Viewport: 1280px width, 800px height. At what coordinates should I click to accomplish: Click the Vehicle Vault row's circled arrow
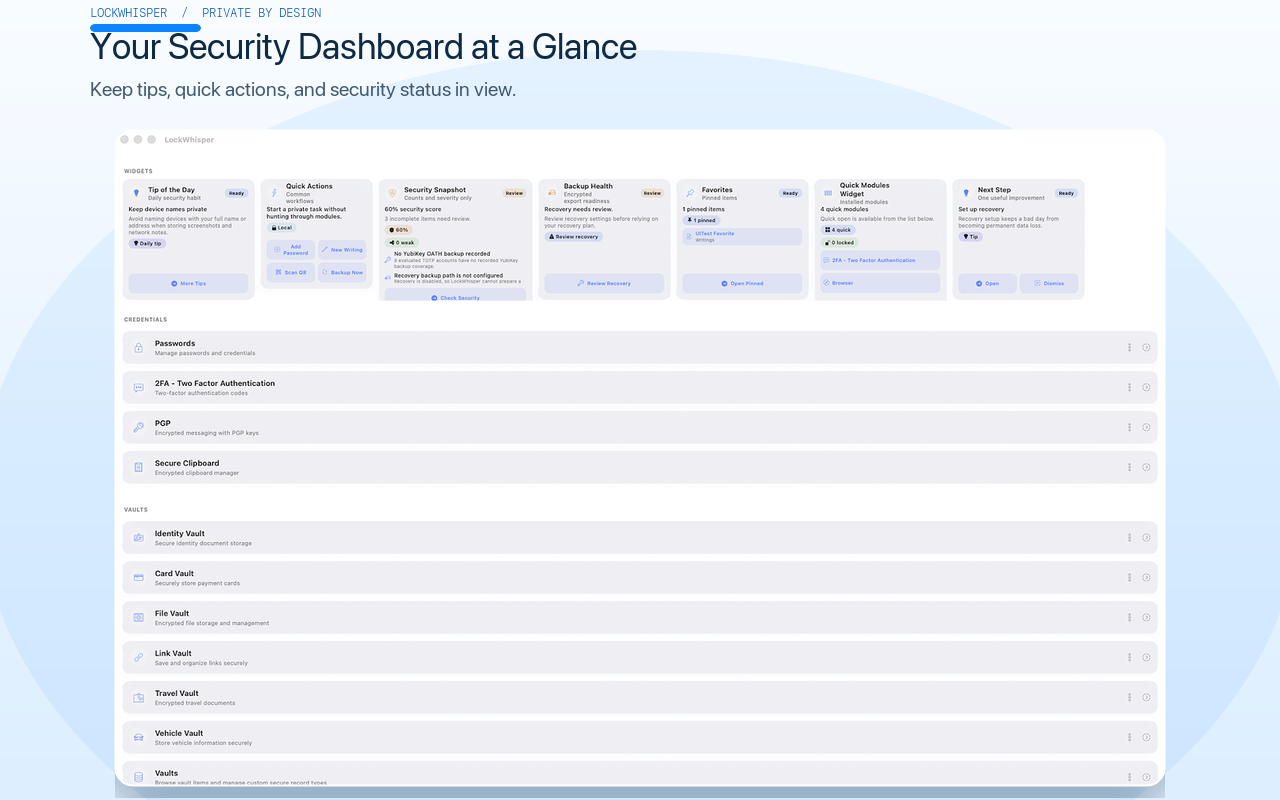coord(1146,737)
